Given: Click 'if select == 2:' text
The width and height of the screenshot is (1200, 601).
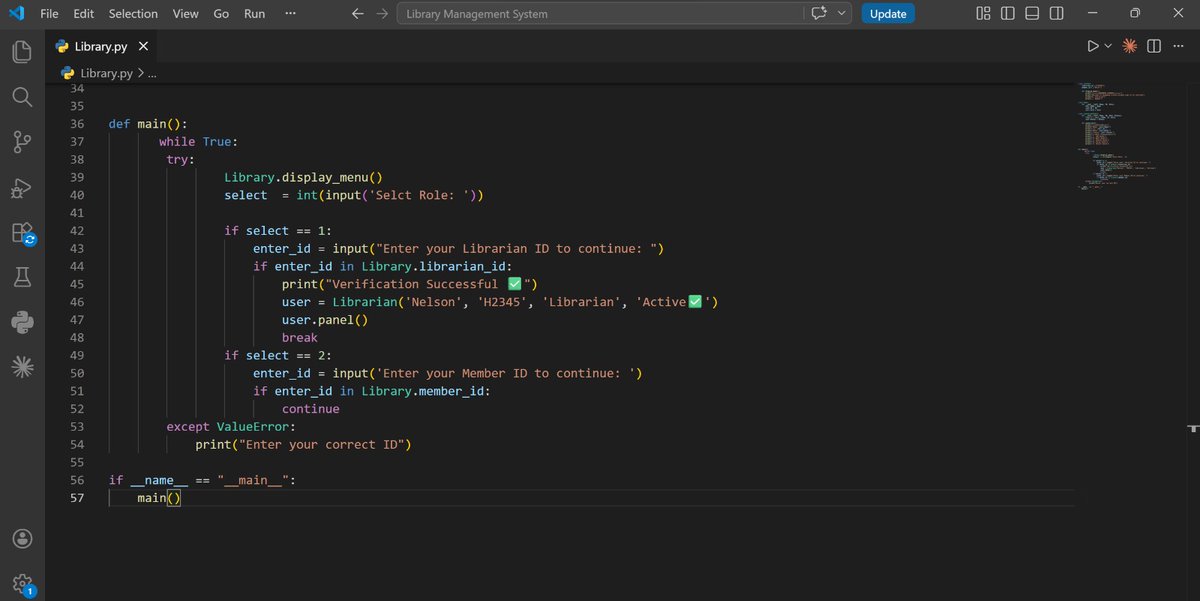Looking at the screenshot, I should pos(278,356).
